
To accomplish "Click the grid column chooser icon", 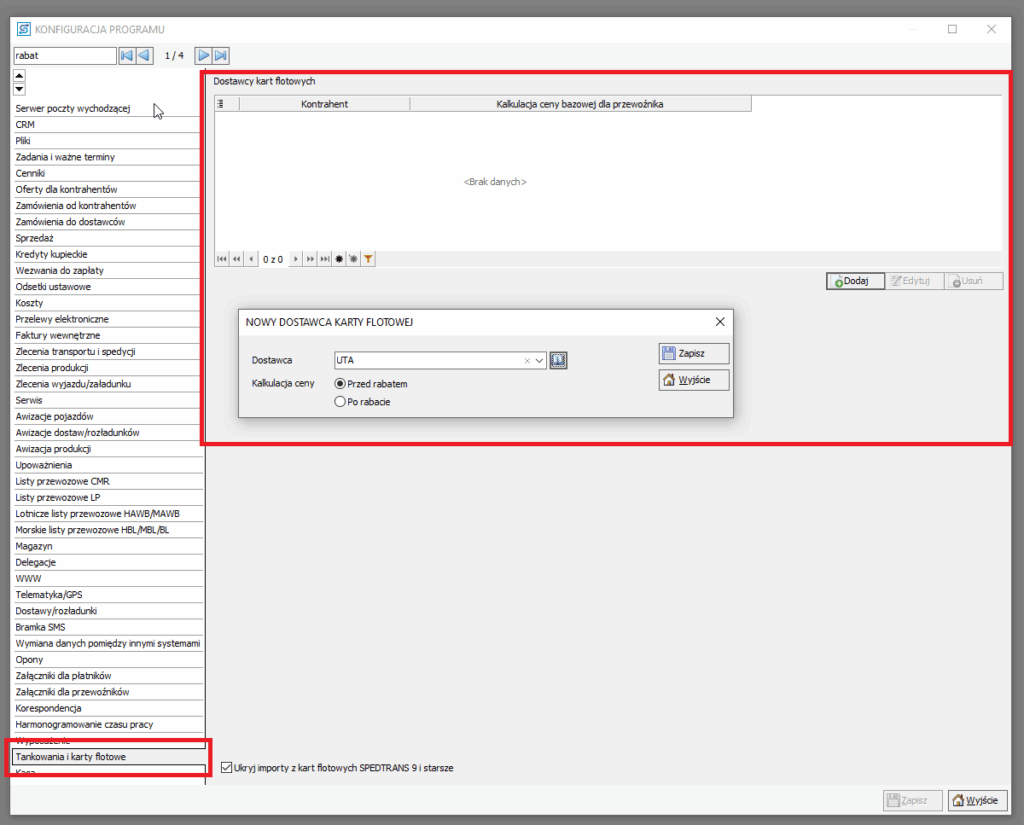I will click(x=221, y=104).
